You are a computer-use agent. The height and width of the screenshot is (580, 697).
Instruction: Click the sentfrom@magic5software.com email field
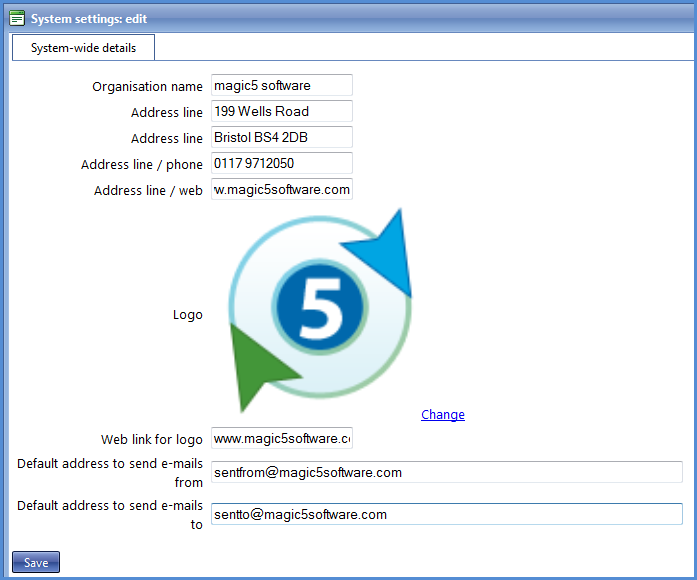[x=447, y=472]
